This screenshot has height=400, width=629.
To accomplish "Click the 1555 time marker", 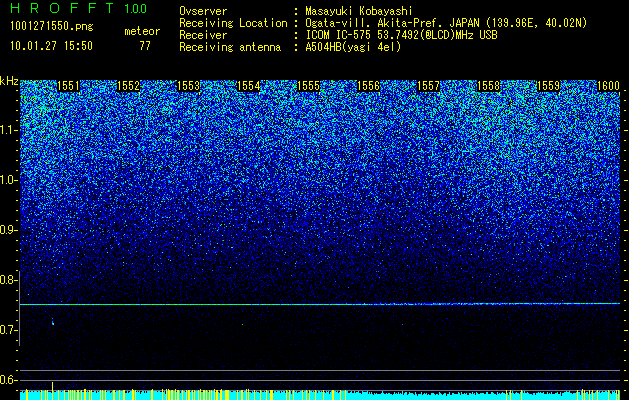I will pos(308,86).
